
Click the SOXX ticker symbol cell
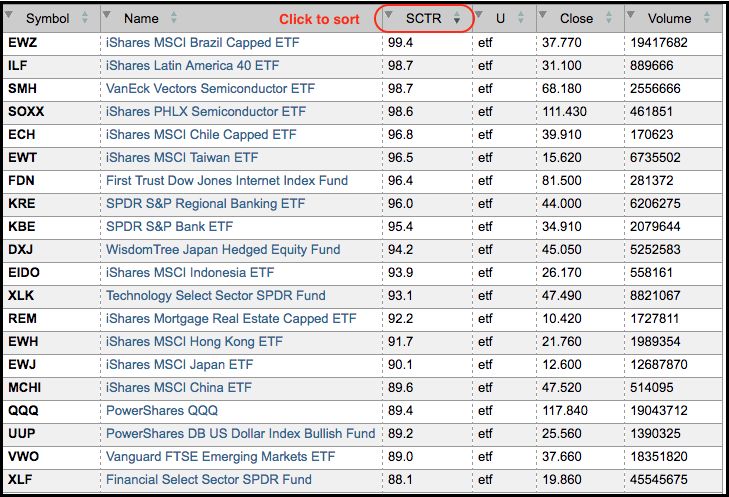tap(26, 112)
